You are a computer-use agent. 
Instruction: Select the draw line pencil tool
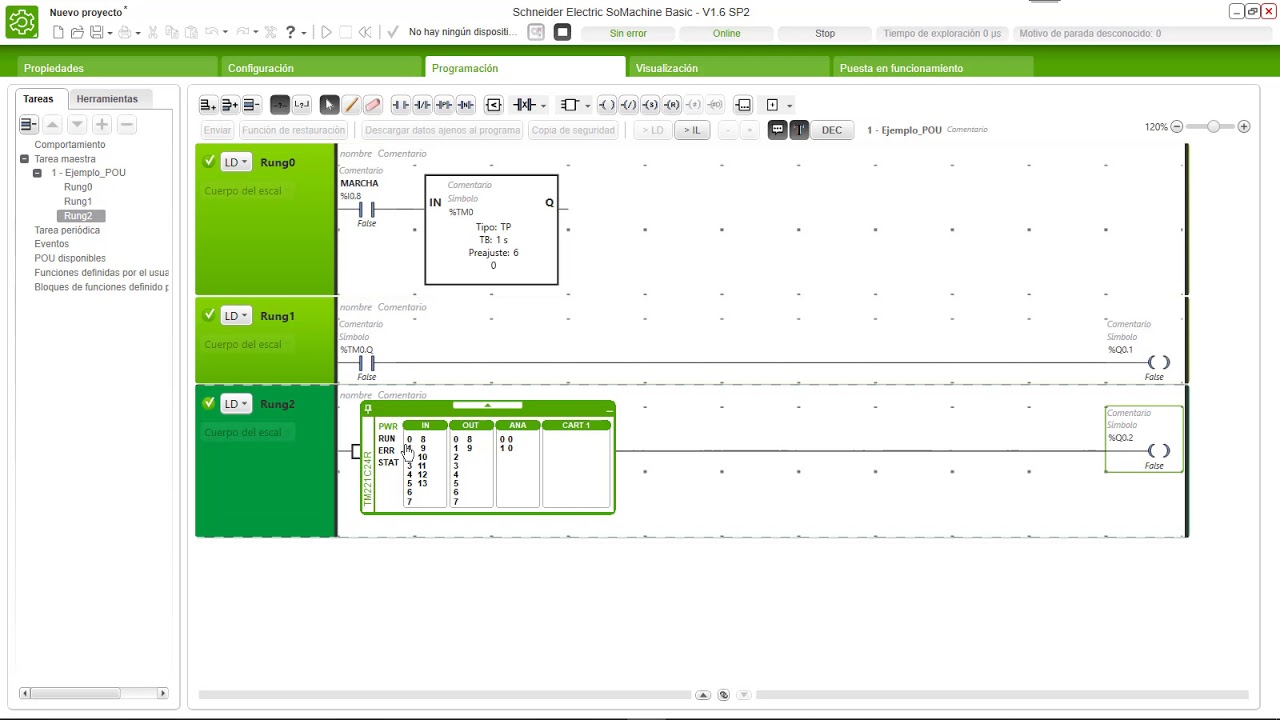coord(351,105)
